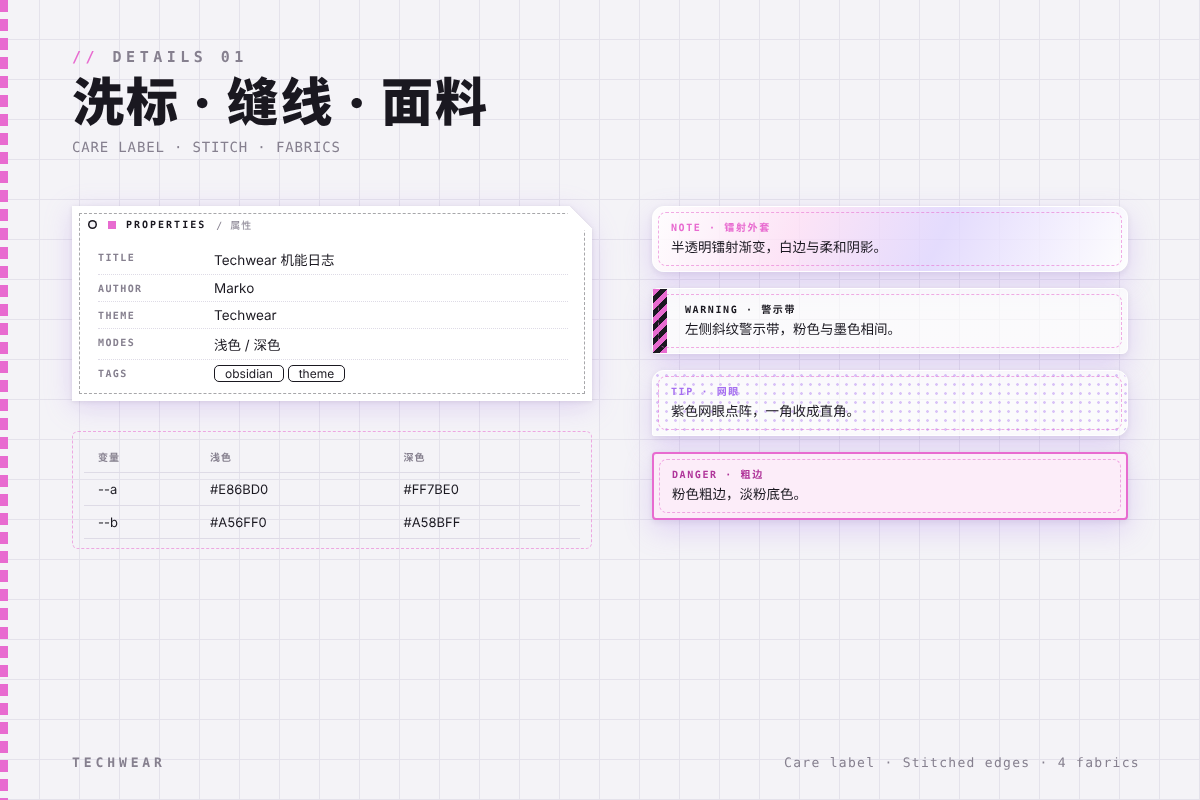This screenshot has width=1200, height=800.
Task: Click the --a variable cell
Action: tap(108, 490)
